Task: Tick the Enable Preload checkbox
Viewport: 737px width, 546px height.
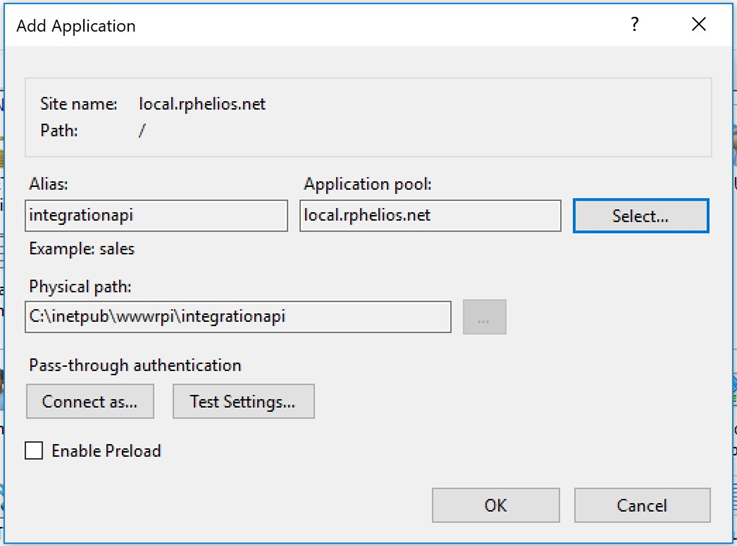Action: point(35,451)
